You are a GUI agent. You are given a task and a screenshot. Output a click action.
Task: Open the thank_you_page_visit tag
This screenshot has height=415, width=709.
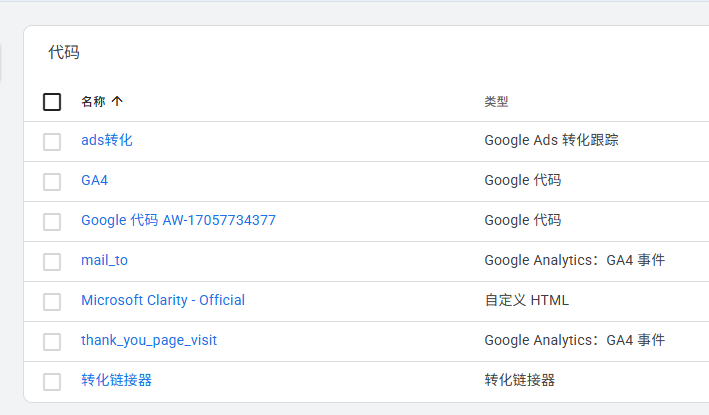(148, 340)
